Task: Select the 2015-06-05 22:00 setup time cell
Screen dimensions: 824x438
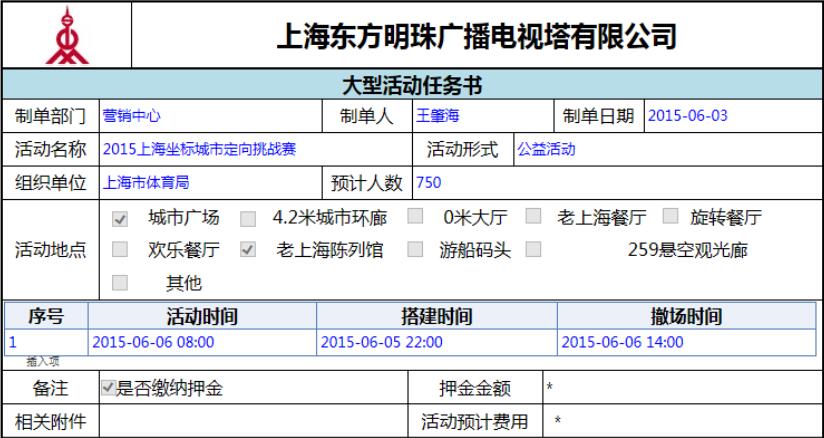Action: tap(437, 343)
